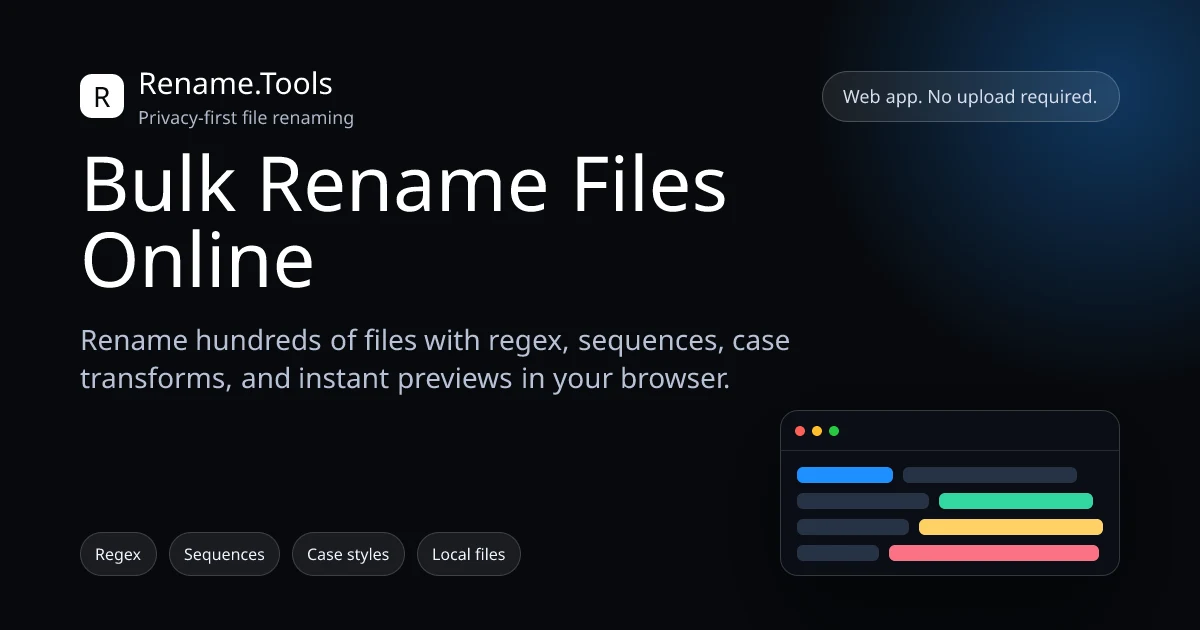The width and height of the screenshot is (1200, 630).
Task: Click the white R logo icon
Action: coord(102,96)
